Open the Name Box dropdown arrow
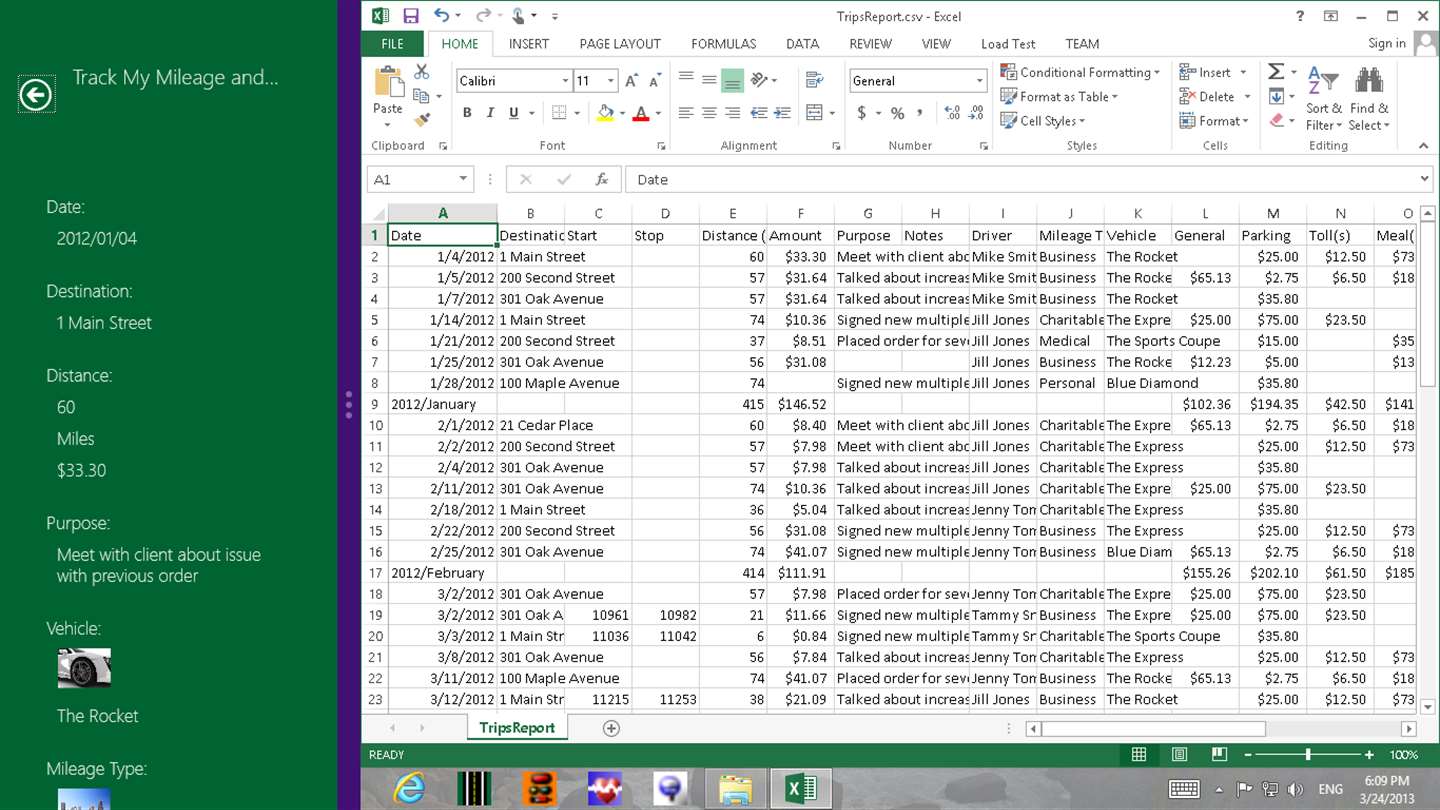The height and width of the screenshot is (810, 1440). coord(463,180)
